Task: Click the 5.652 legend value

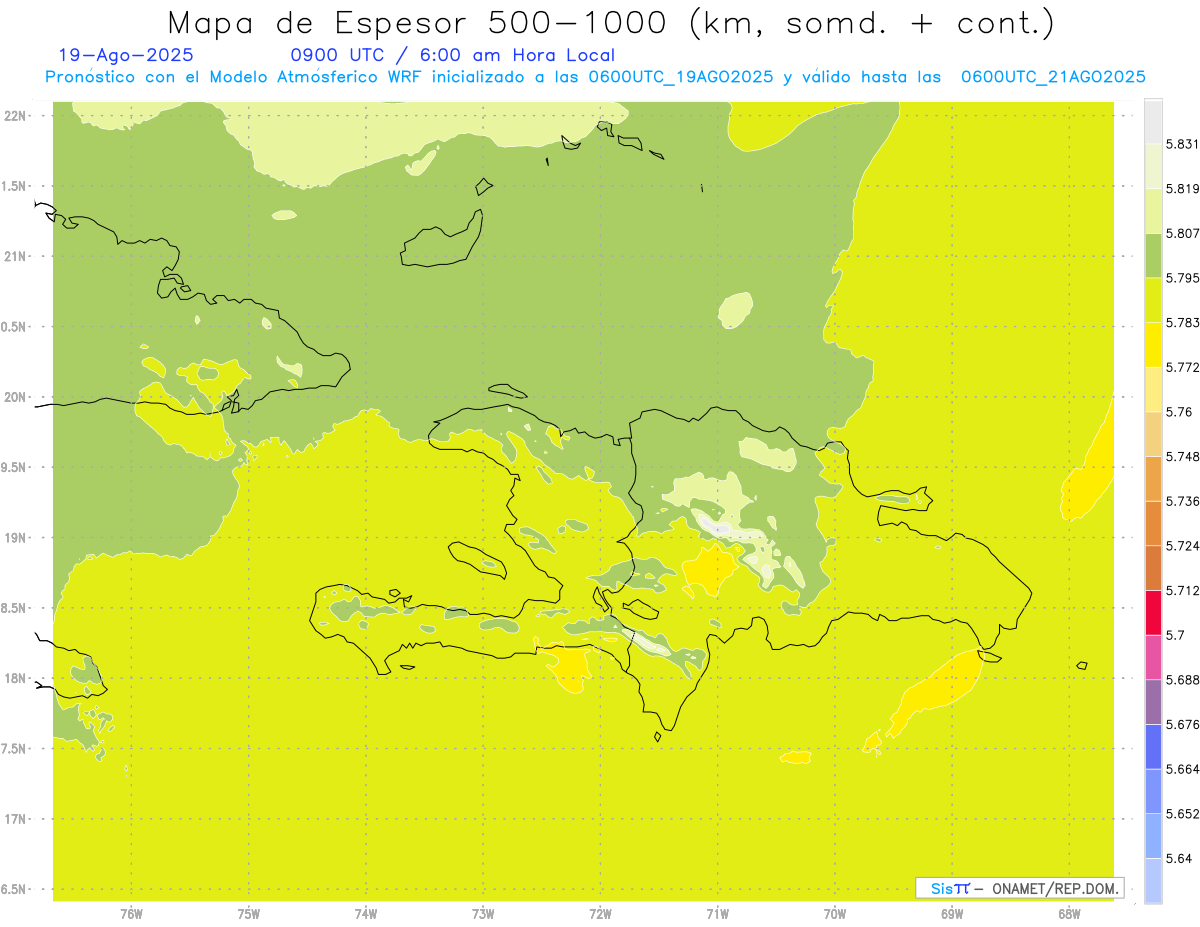Action: tap(1183, 814)
